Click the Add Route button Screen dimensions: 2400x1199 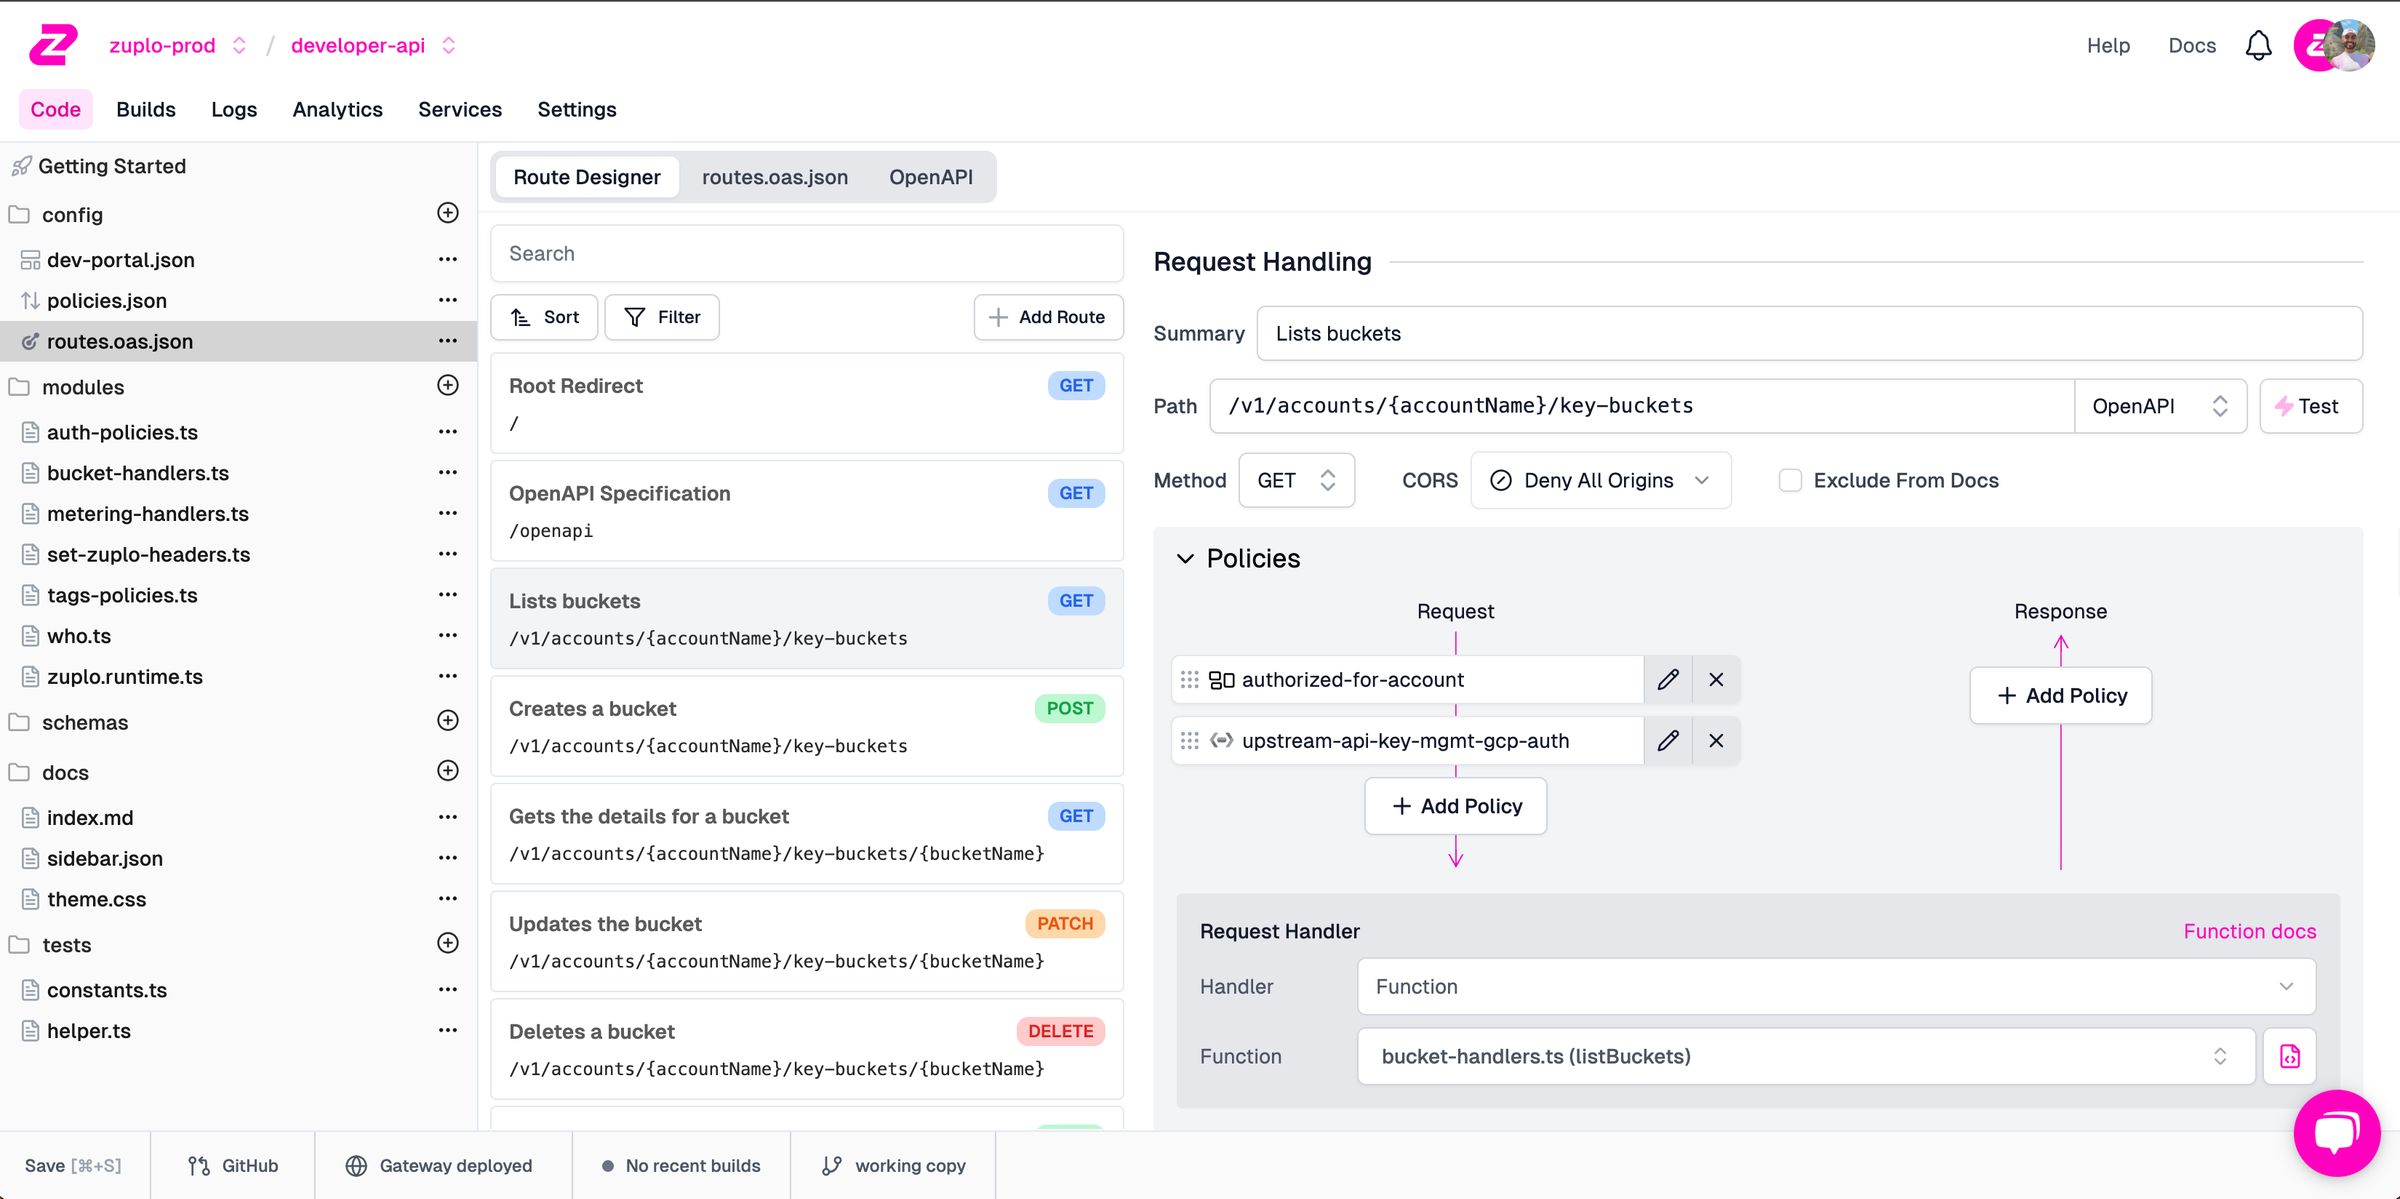[x=1048, y=317]
